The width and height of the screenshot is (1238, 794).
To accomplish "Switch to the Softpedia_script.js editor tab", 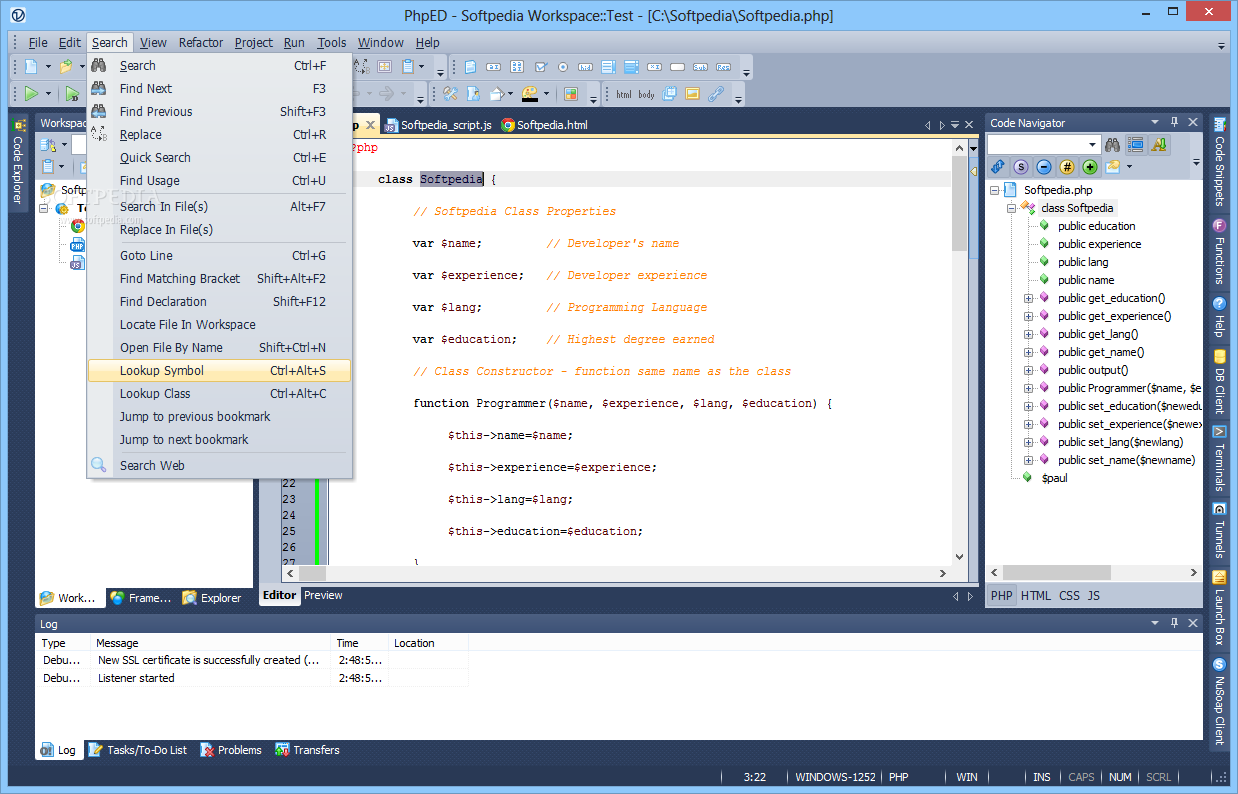I will point(438,125).
